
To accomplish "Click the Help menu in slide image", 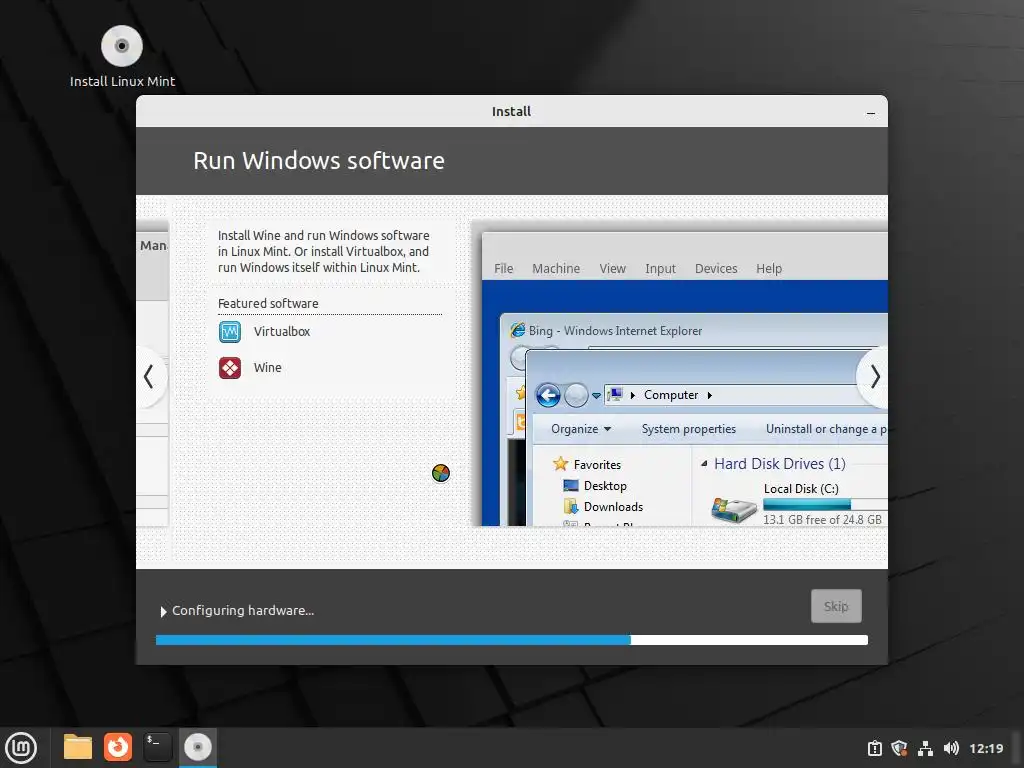I will click(769, 268).
